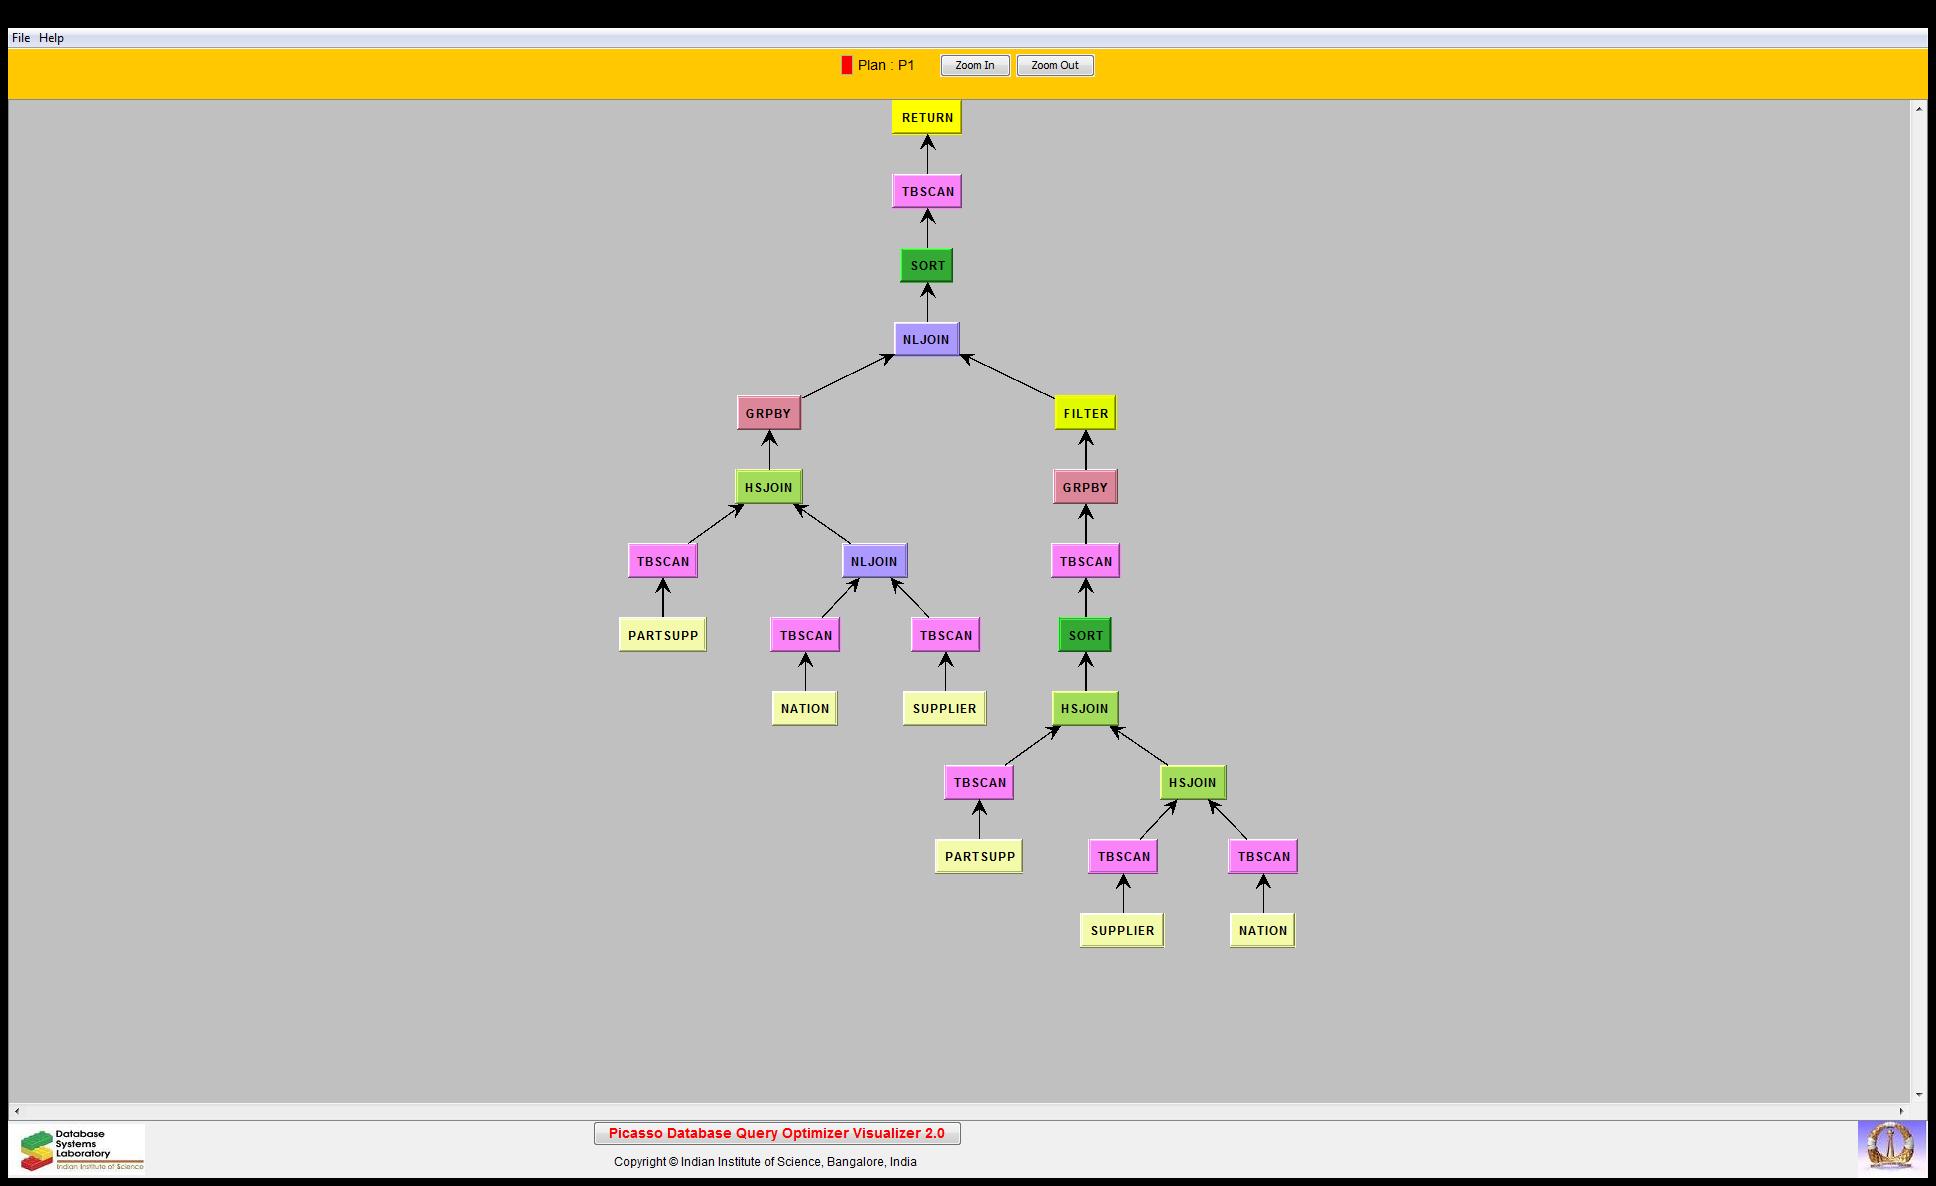Screen dimensions: 1936x1186
Task: Open the File menu
Action: [x=20, y=38]
